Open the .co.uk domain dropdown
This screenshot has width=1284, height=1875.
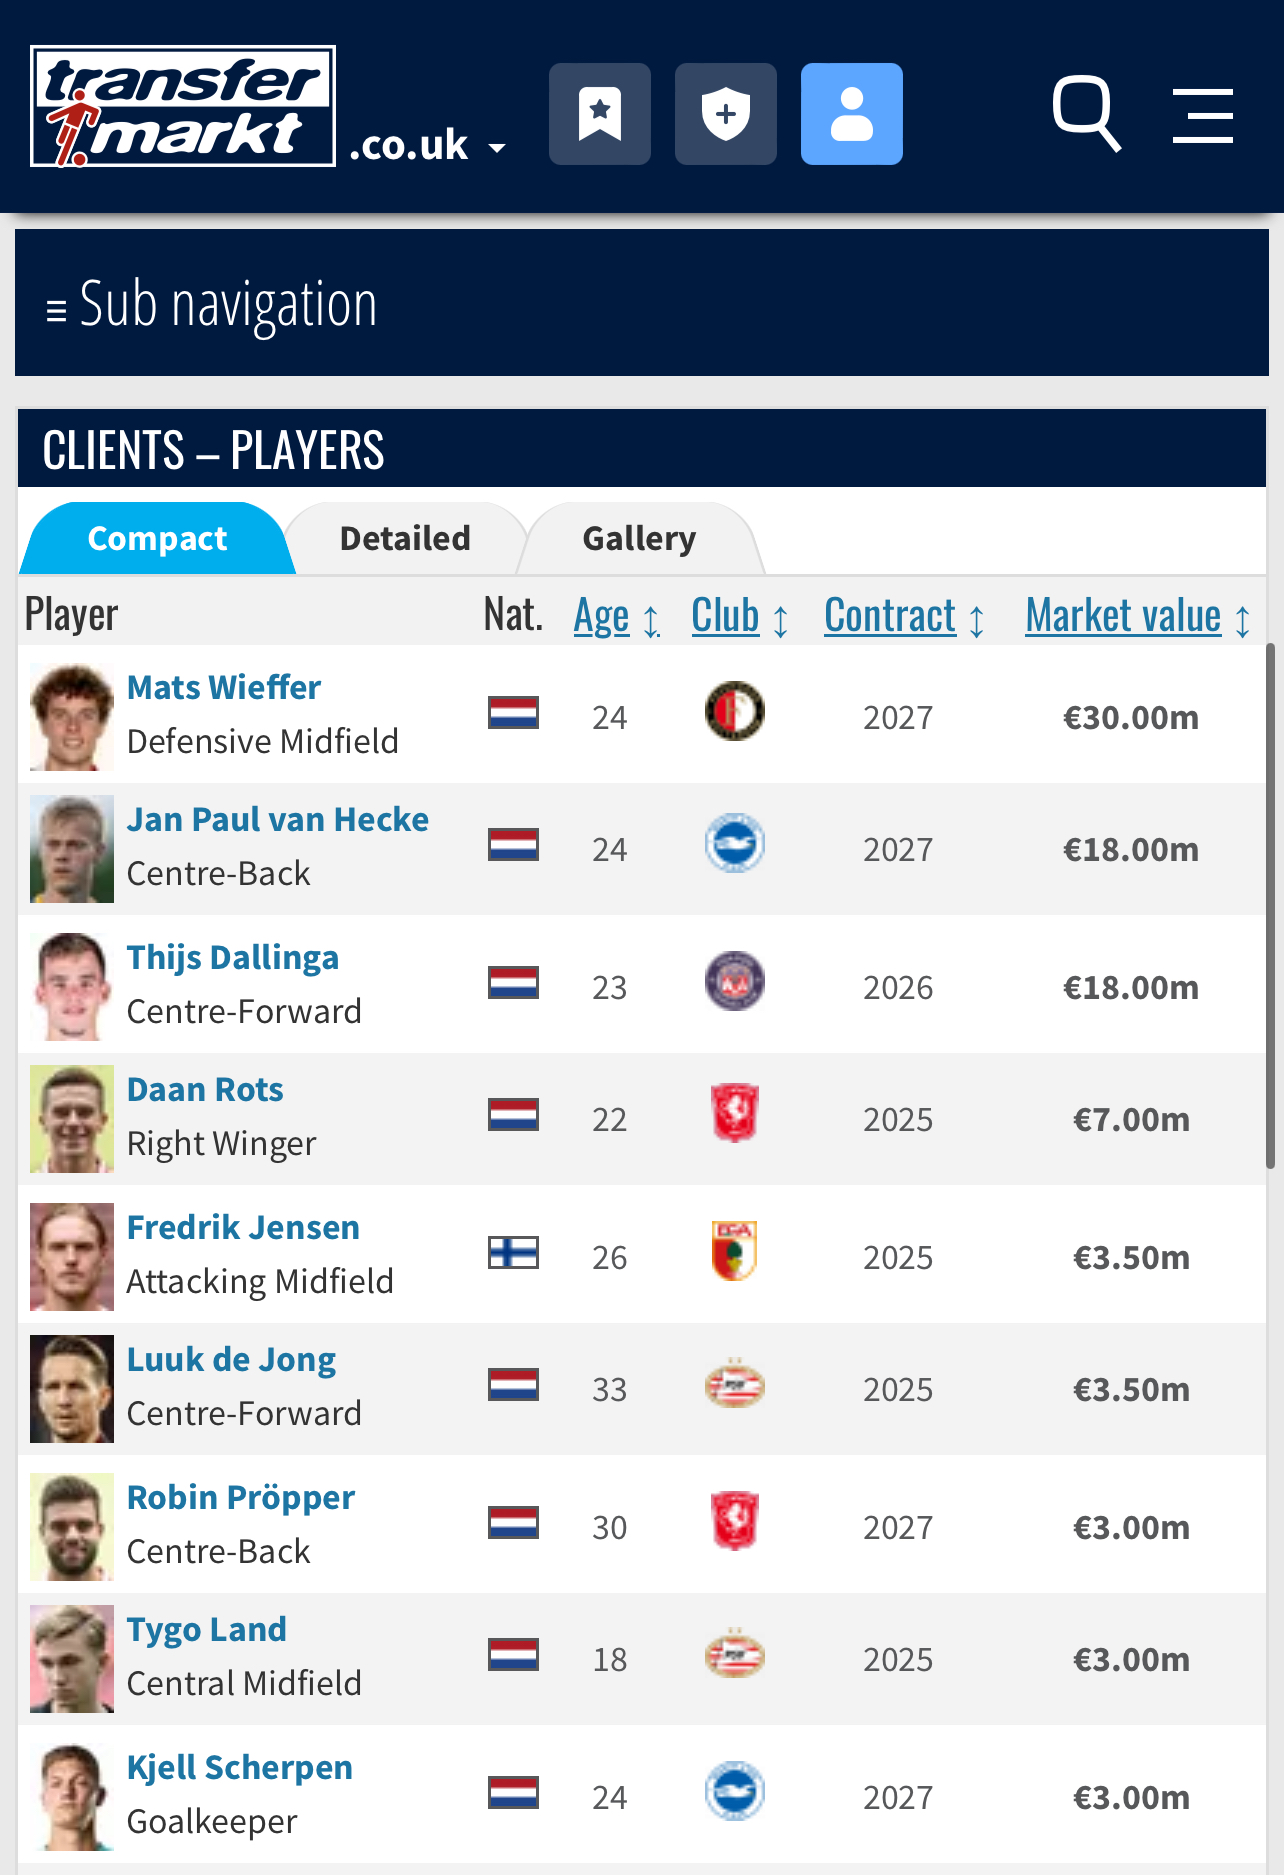[428, 146]
